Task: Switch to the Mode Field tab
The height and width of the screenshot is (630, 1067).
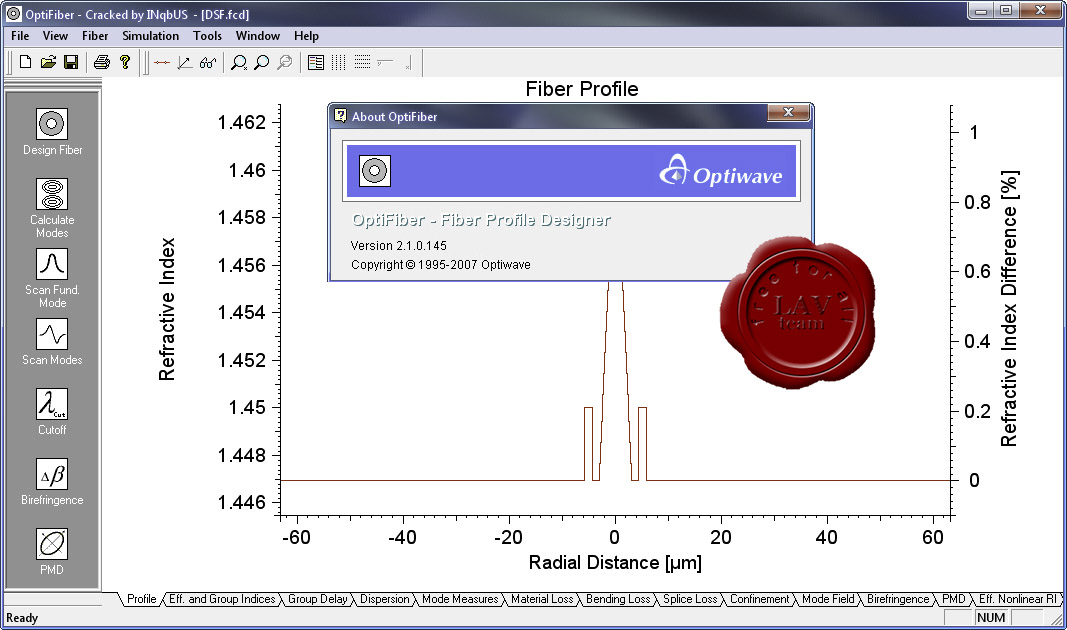Action: [x=828, y=599]
